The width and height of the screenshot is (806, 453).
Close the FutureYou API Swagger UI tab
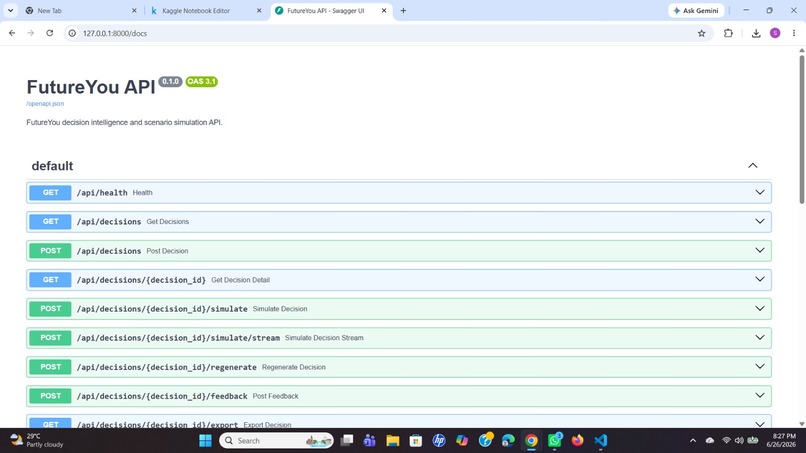coord(383,10)
